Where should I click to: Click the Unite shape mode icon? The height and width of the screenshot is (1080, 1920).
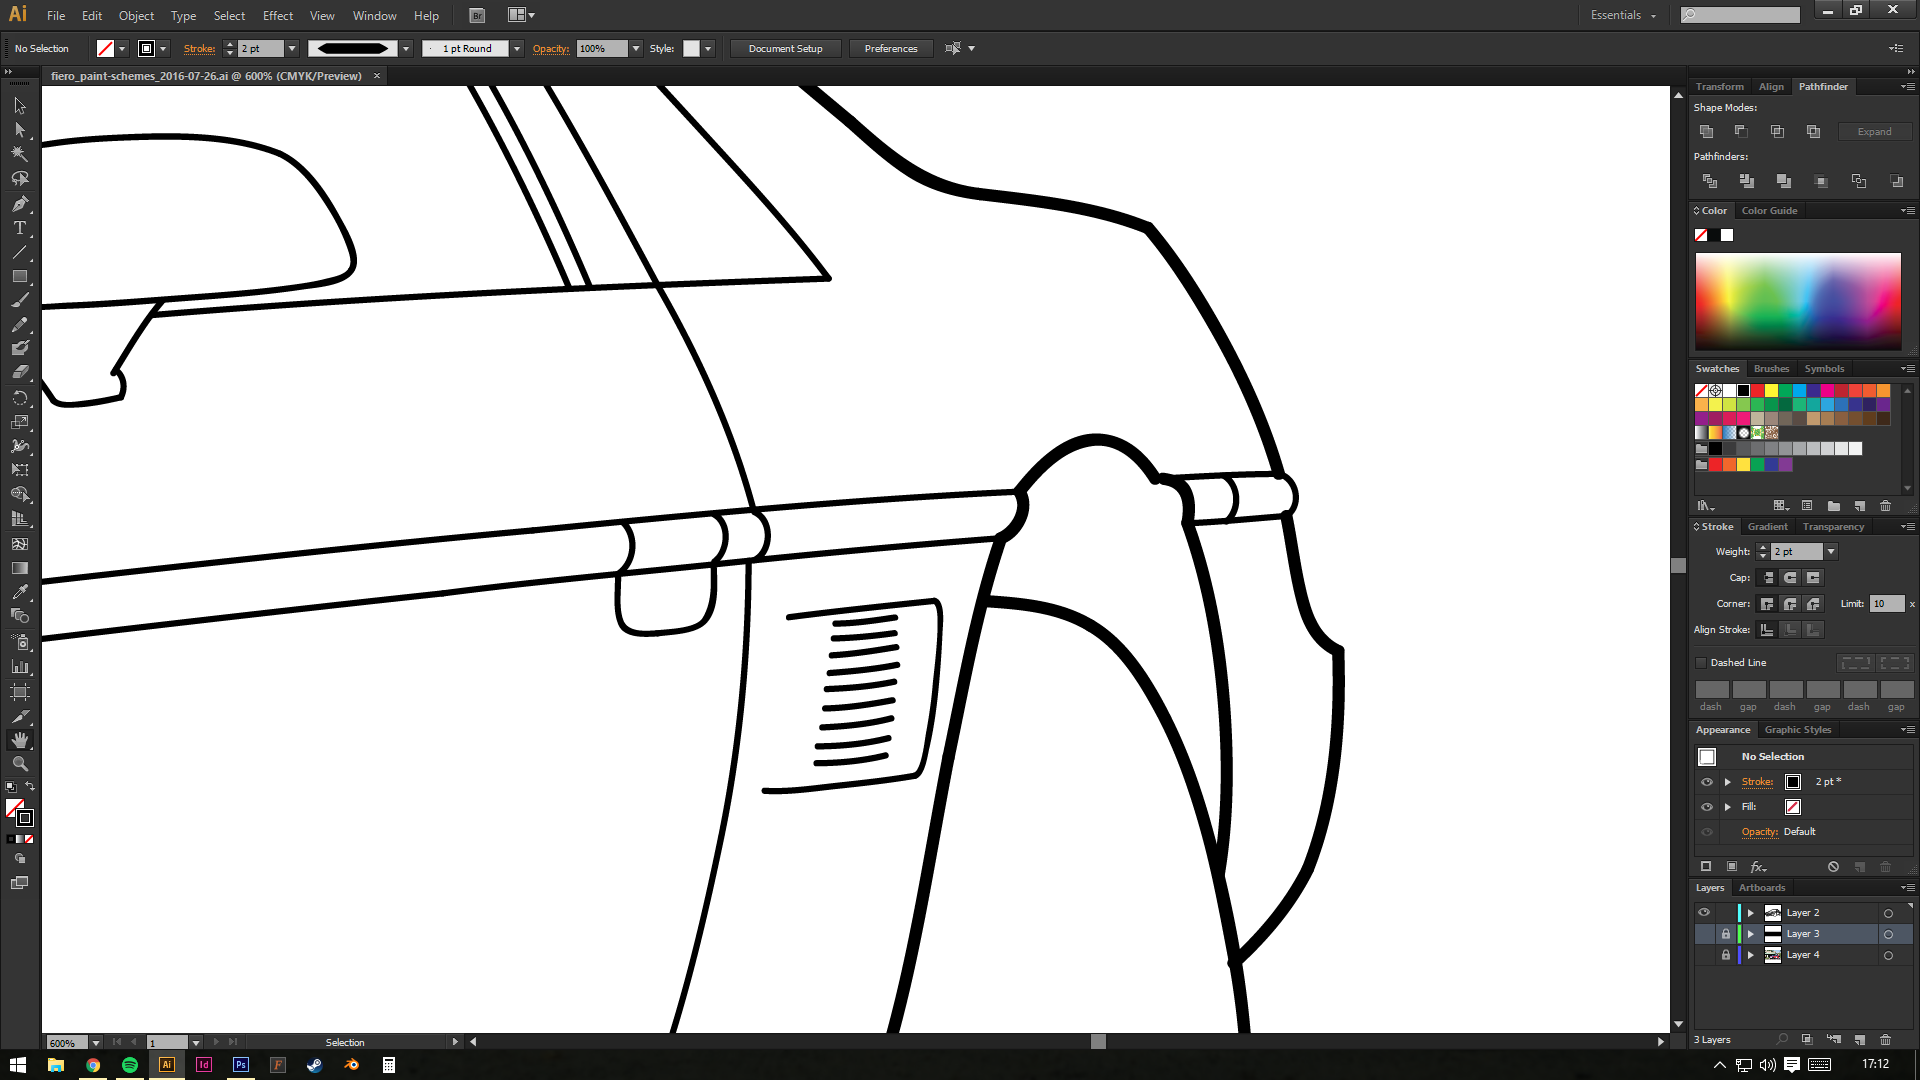(1706, 132)
